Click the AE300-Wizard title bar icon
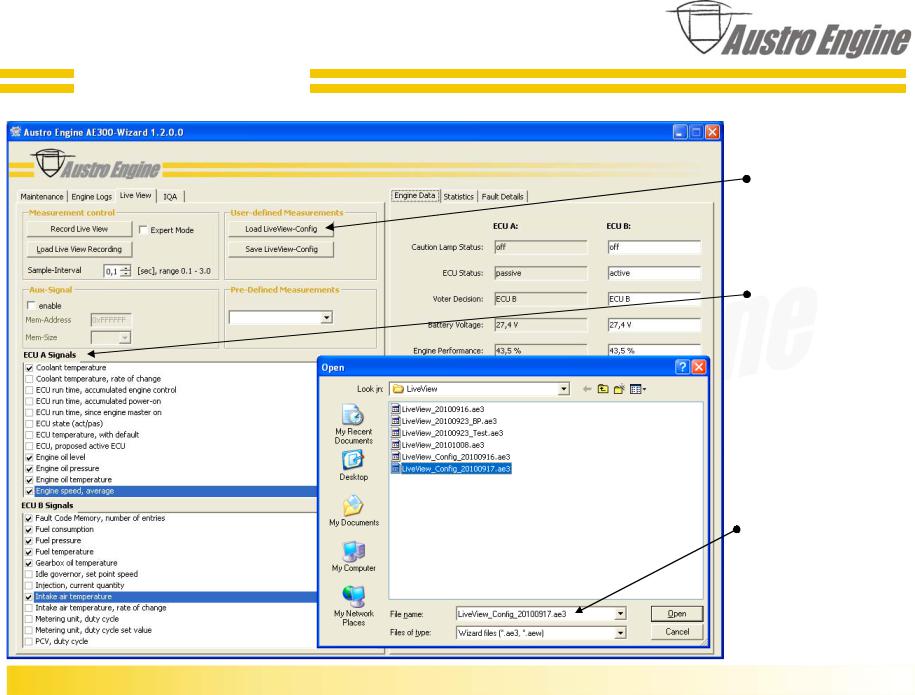This screenshot has height=695, width=915. [x=16, y=132]
